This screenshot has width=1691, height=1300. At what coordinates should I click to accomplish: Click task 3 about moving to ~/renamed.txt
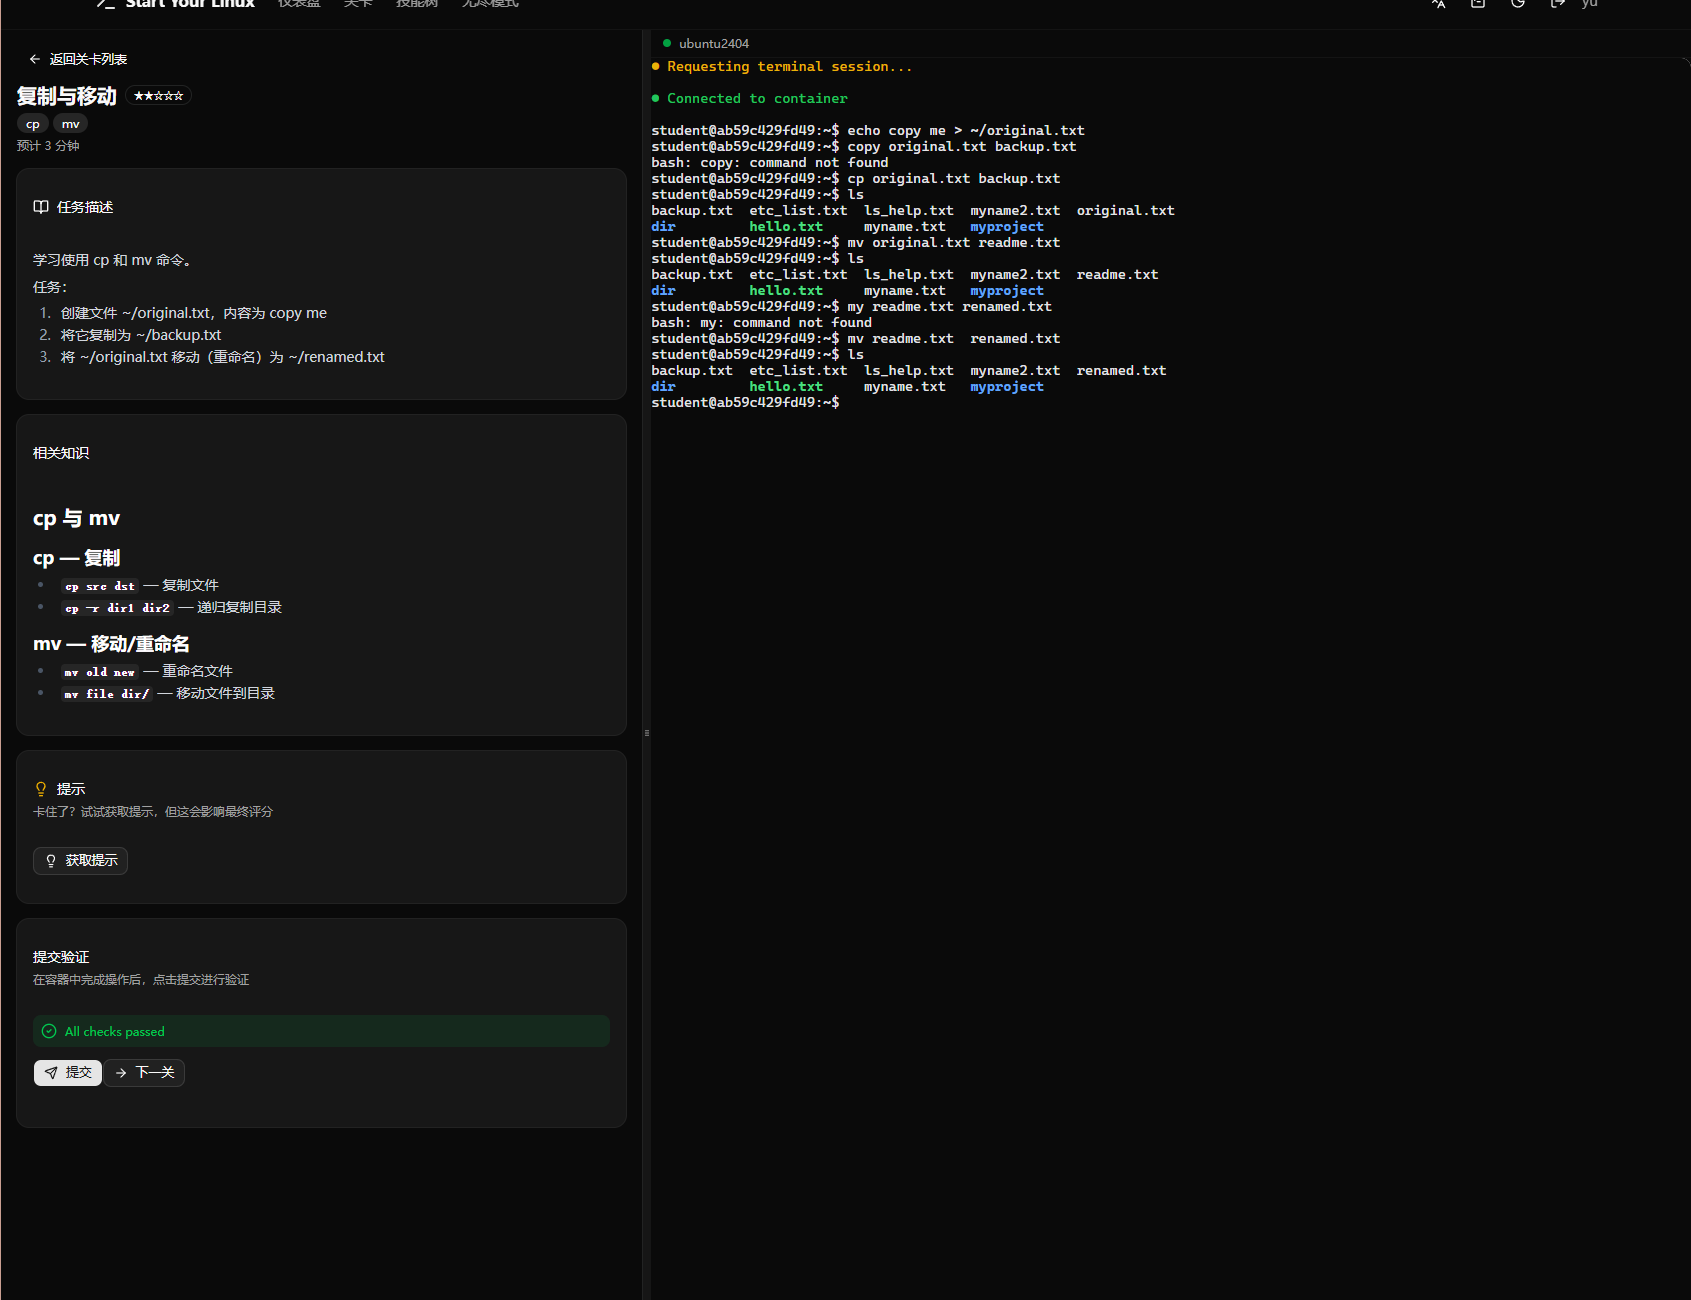click(x=222, y=357)
